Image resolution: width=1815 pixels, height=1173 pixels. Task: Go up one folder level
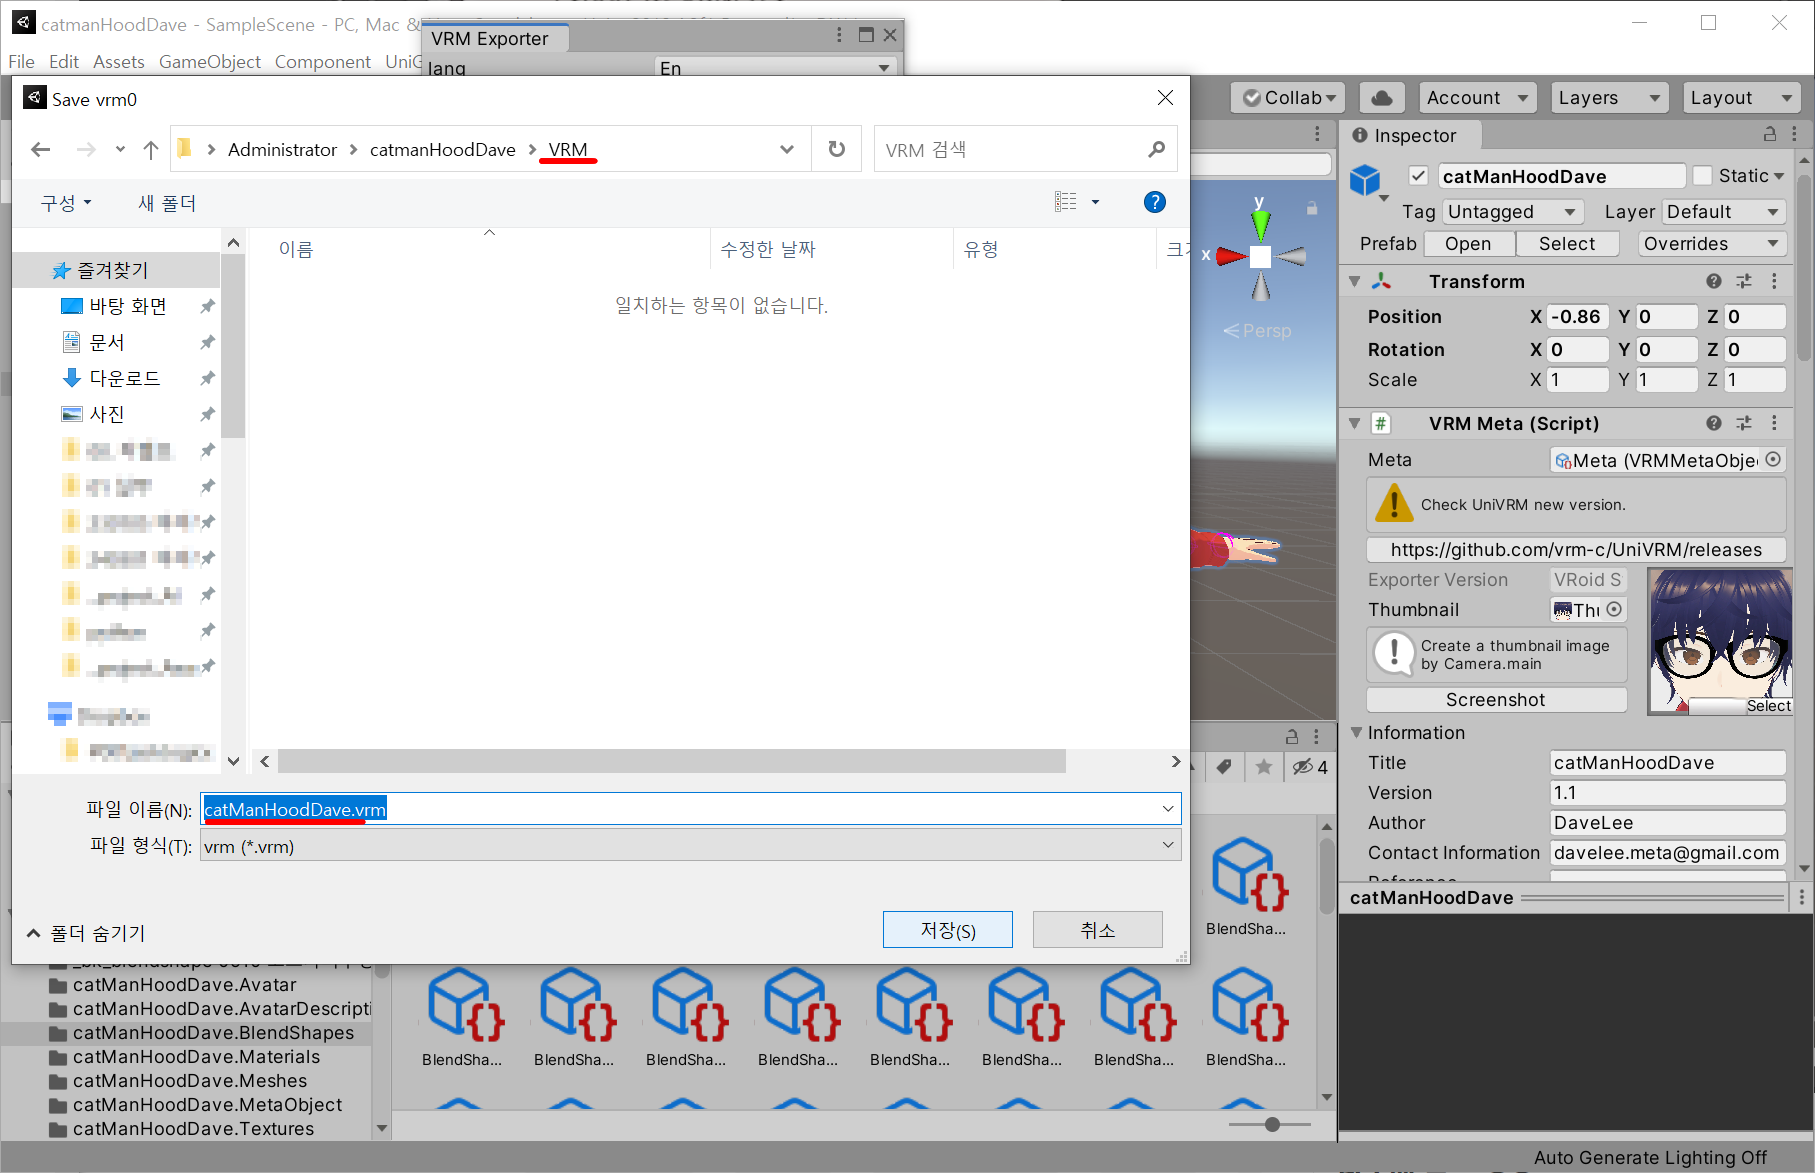point(151,150)
